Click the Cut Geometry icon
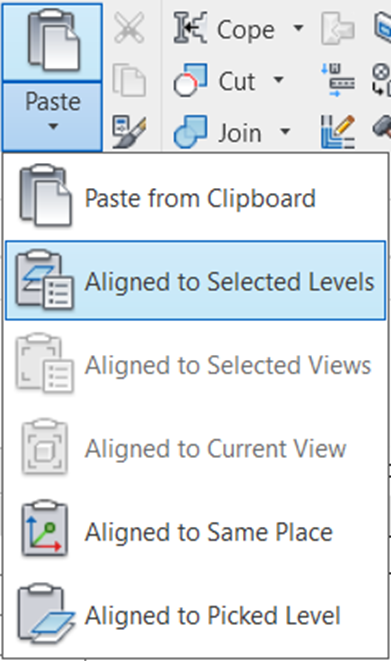391x661 pixels. [x=190, y=80]
